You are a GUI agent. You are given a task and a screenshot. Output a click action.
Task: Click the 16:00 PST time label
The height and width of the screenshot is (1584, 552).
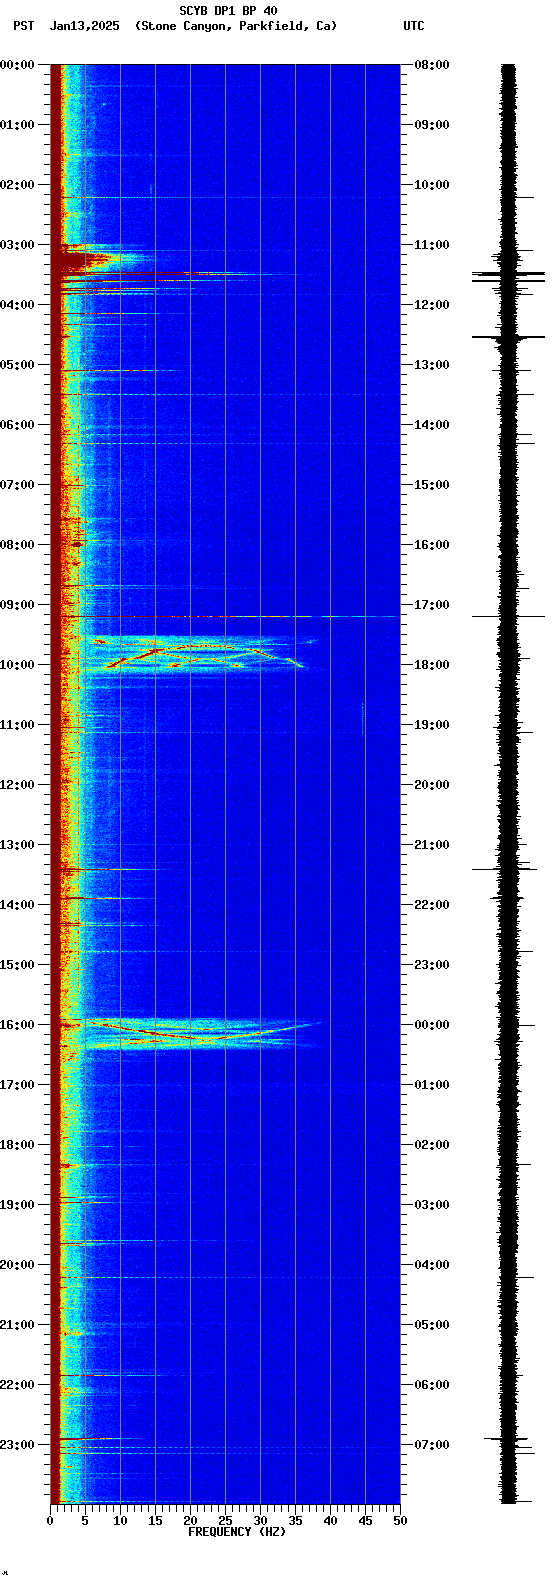point(17,1025)
